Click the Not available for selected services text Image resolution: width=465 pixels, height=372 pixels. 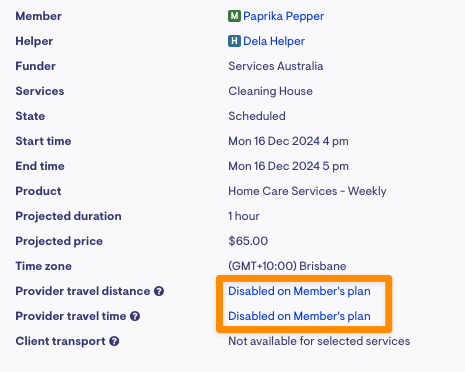pos(319,341)
